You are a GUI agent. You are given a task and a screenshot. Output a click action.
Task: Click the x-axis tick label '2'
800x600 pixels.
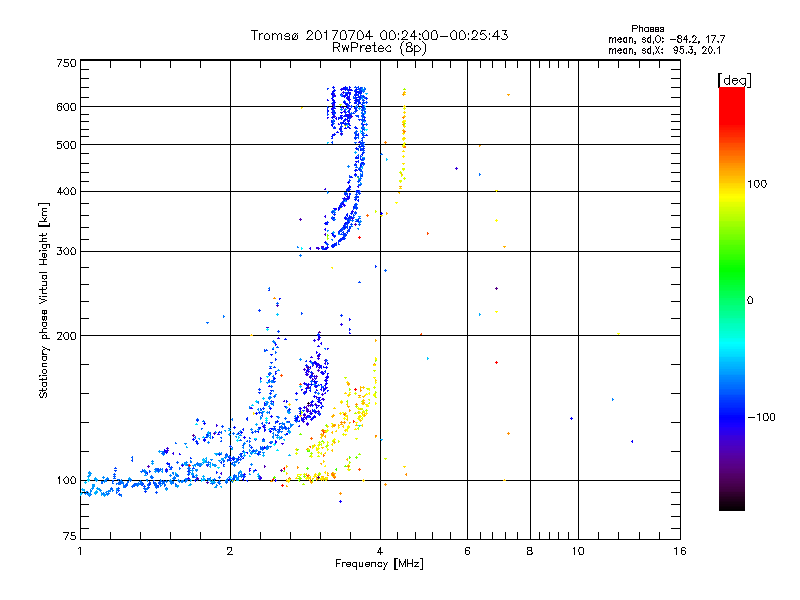pyautogui.click(x=230, y=551)
